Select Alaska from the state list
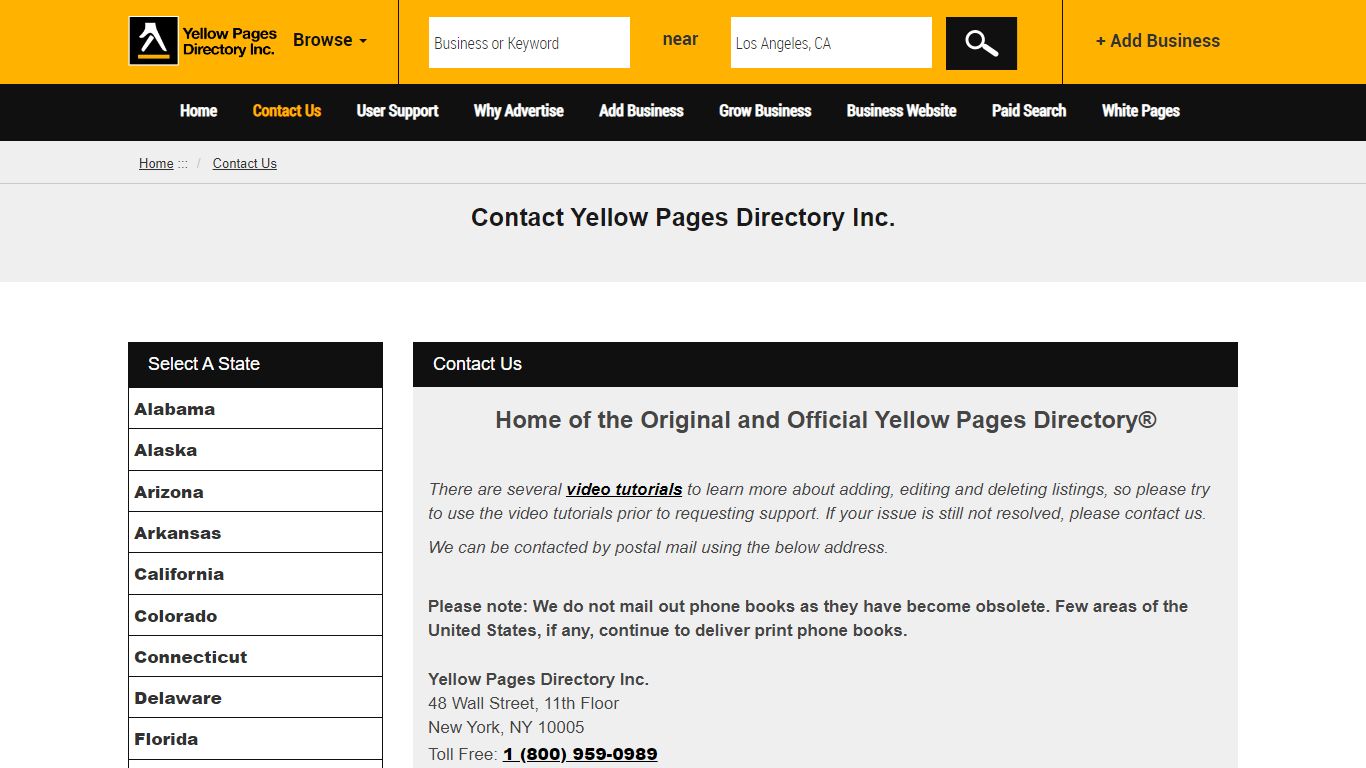Screen dimensions: 1366x768 pyautogui.click(x=255, y=450)
